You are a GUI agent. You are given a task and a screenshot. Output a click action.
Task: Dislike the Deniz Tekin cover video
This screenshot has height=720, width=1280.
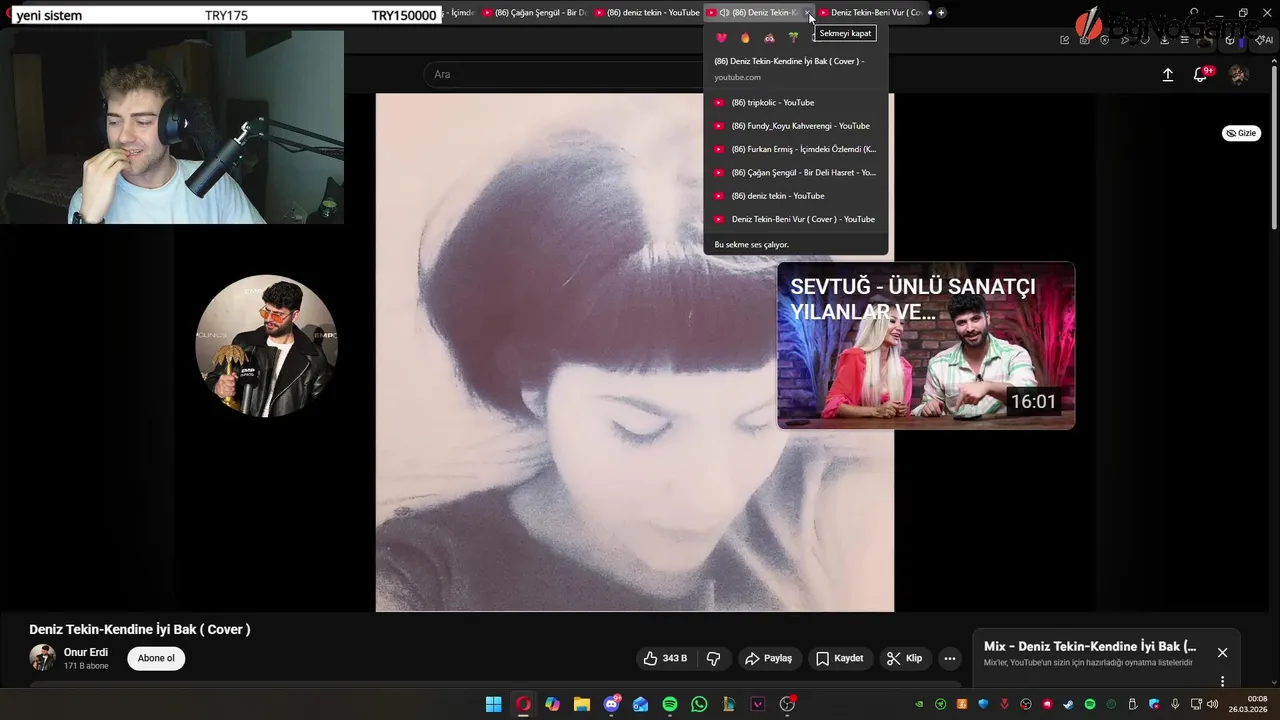(x=713, y=658)
